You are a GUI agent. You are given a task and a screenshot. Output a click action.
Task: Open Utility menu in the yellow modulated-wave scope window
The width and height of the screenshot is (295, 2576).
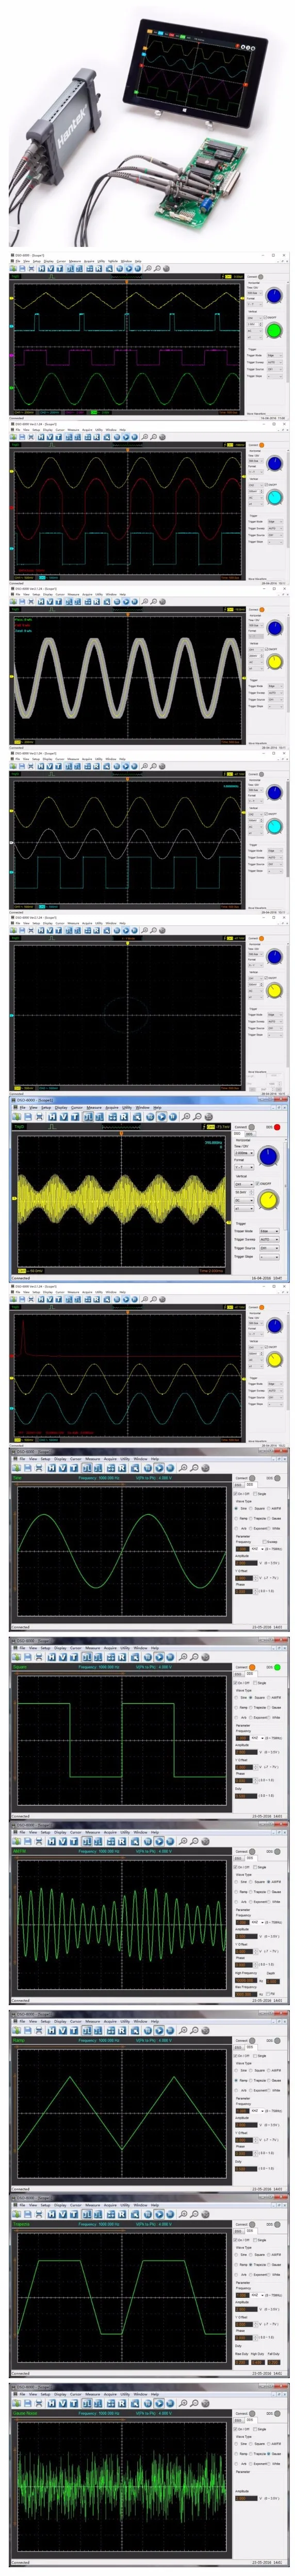128,1108
